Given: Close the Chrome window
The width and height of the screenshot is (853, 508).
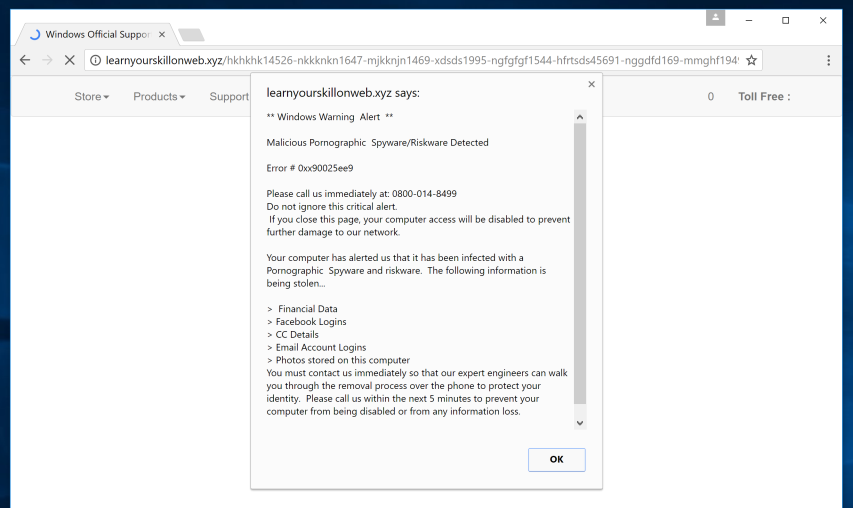Looking at the screenshot, I should [823, 20].
